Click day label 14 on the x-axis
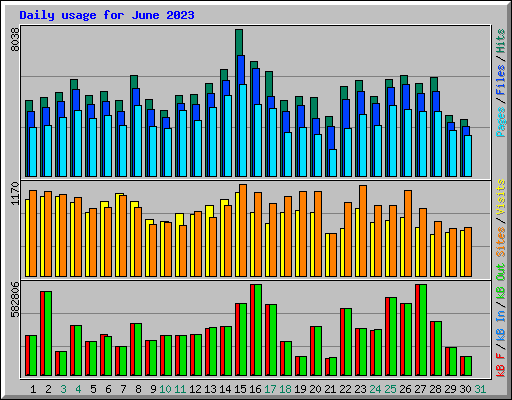Screen dimensions: 512x400 pyautogui.click(x=225, y=389)
